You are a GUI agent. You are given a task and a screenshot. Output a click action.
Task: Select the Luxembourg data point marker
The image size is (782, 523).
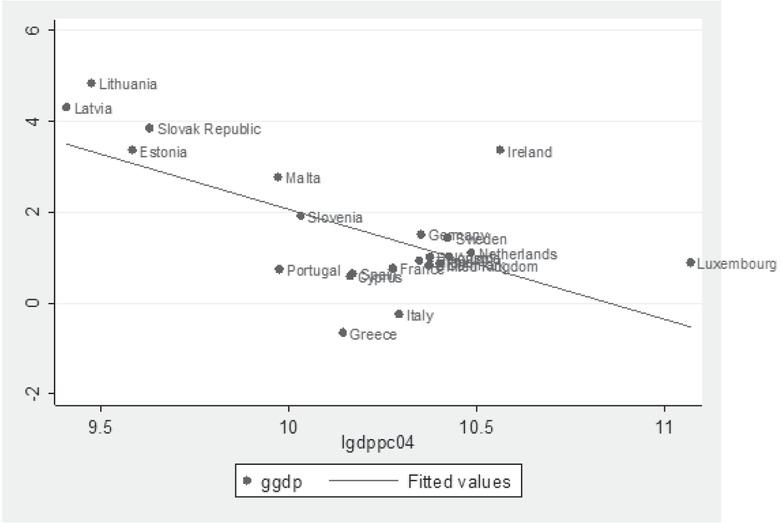pos(690,262)
